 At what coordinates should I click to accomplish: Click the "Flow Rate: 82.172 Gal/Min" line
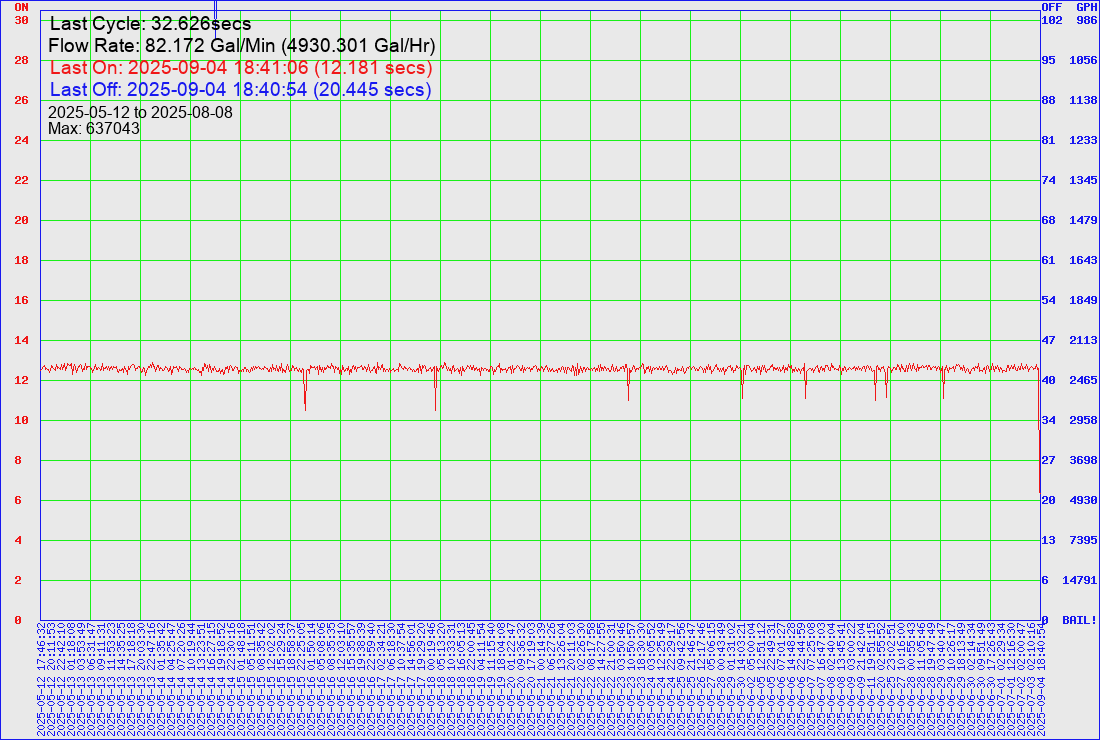pyautogui.click(x=241, y=46)
